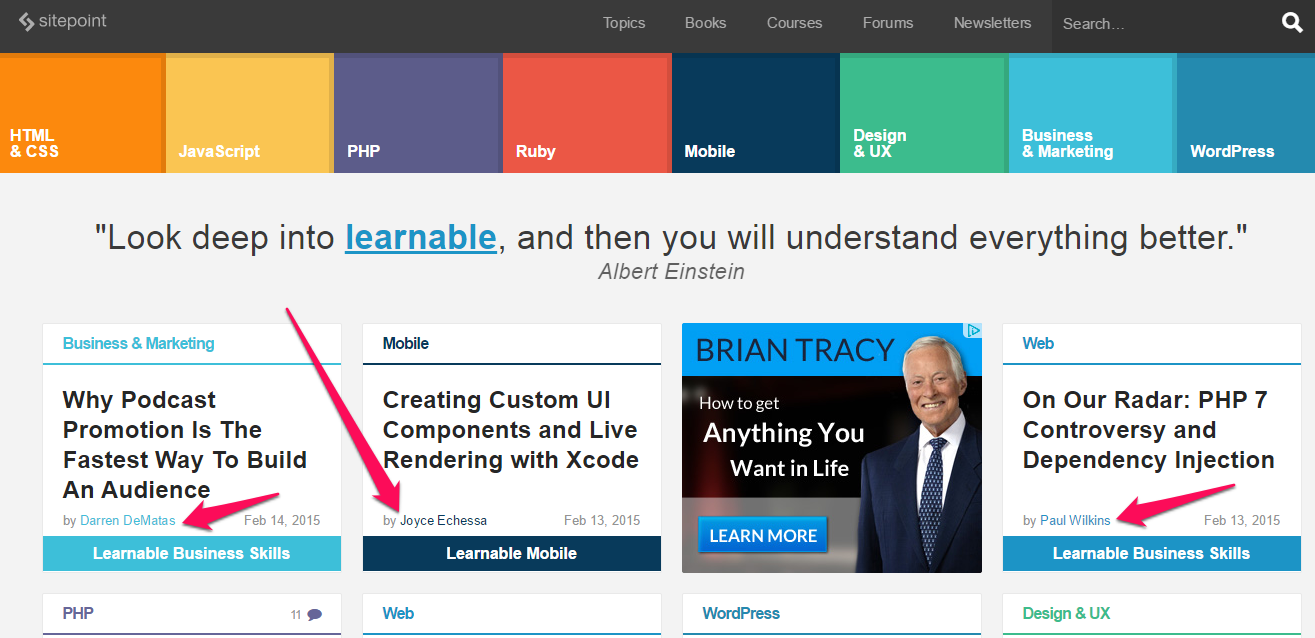This screenshot has height=638, width=1315.
Task: Click the Feb 14, 2015 date text
Action: [282, 520]
